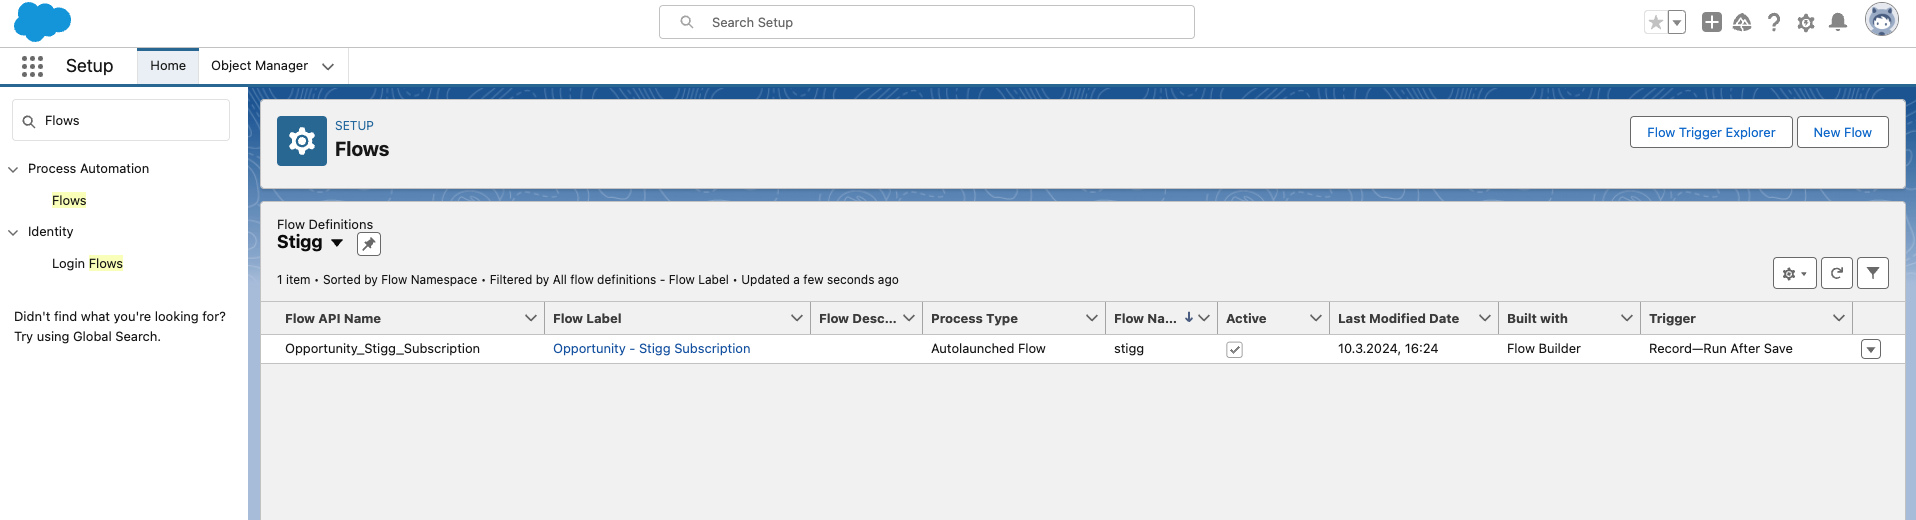Click the SETUP breadcrumb link
The width and height of the screenshot is (1916, 520).
coord(354,126)
